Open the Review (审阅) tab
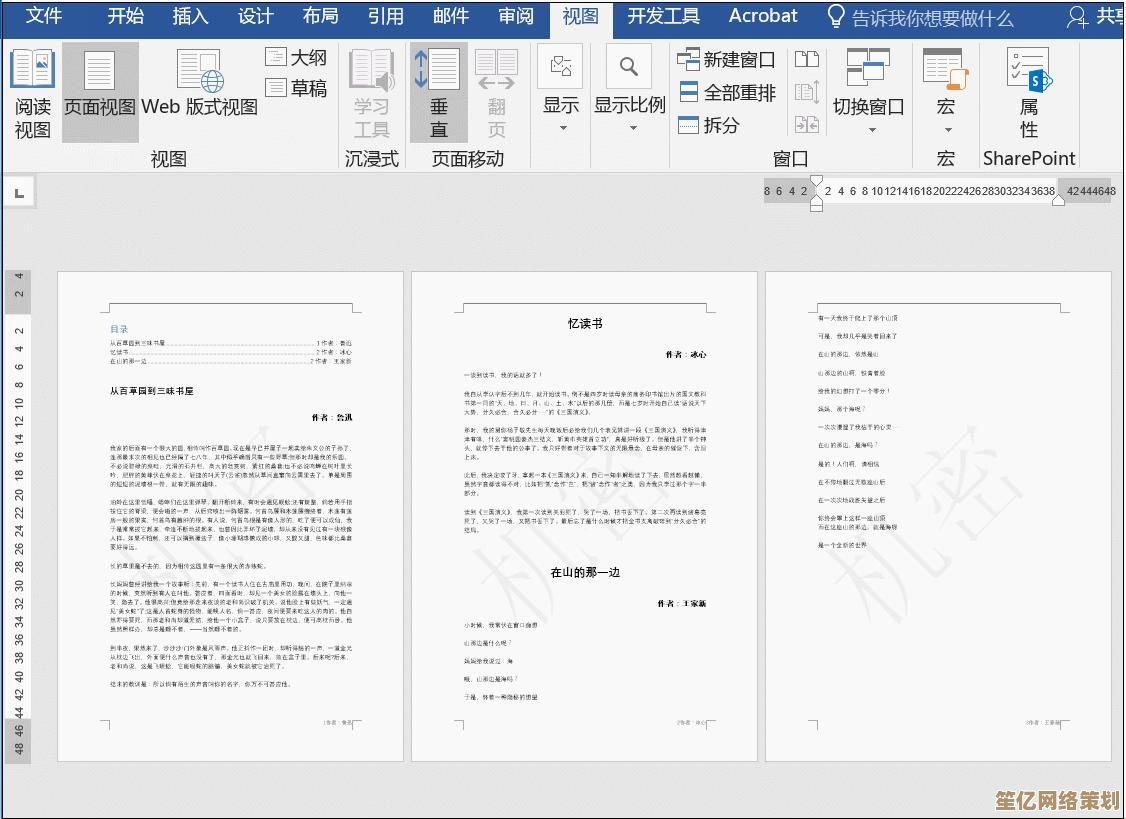 pyautogui.click(x=516, y=16)
